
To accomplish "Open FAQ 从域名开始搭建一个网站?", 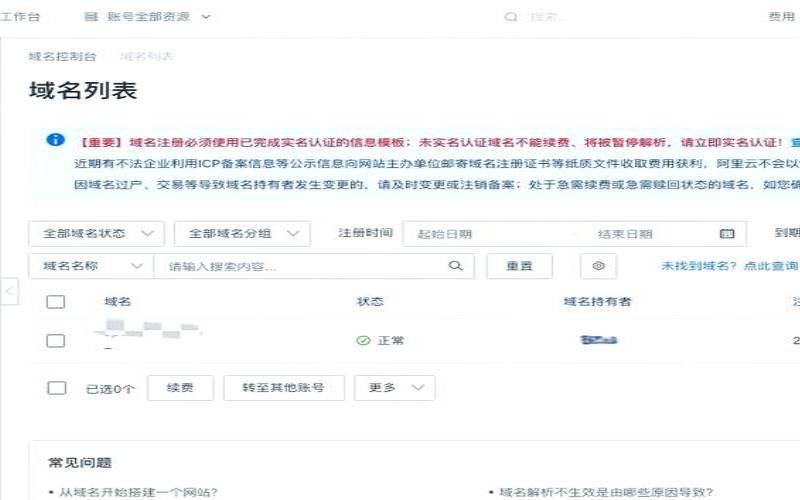I will (x=138, y=492).
